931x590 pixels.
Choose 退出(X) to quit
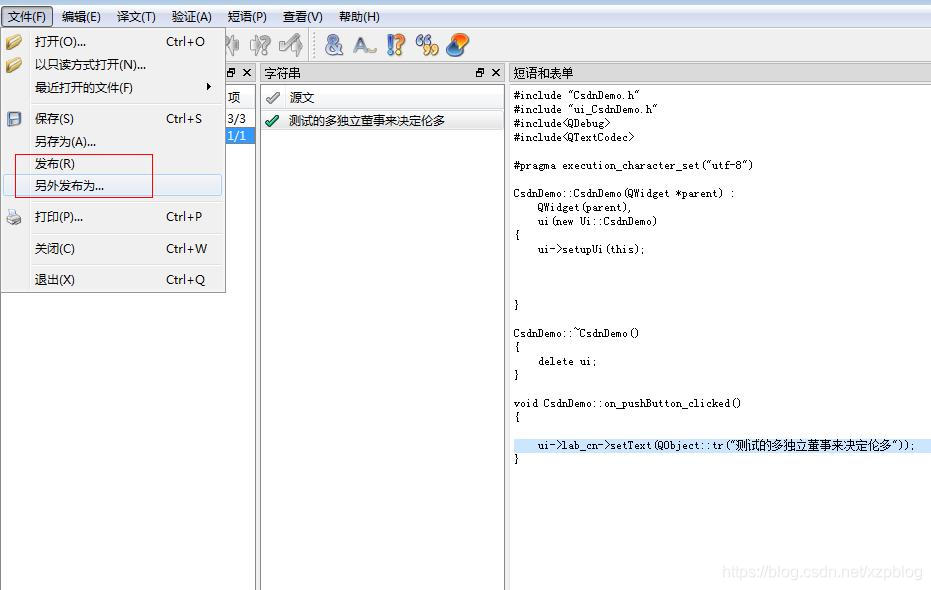[113, 279]
